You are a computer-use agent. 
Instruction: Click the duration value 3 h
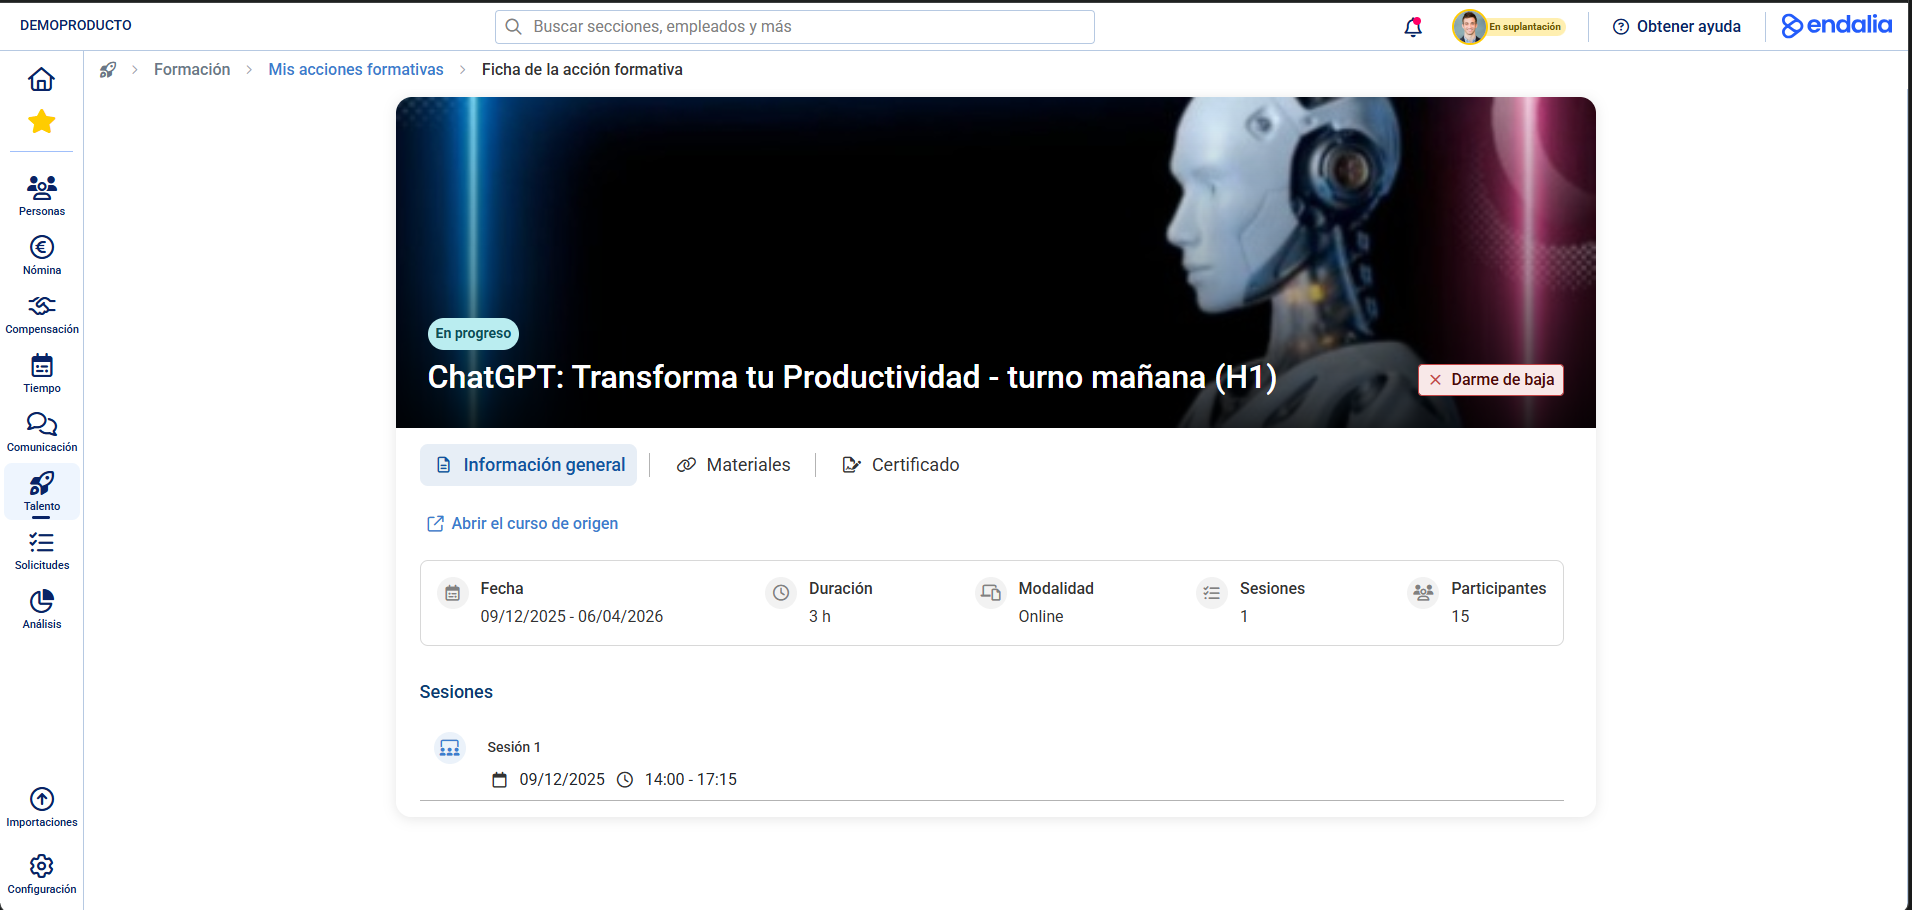pos(820,617)
